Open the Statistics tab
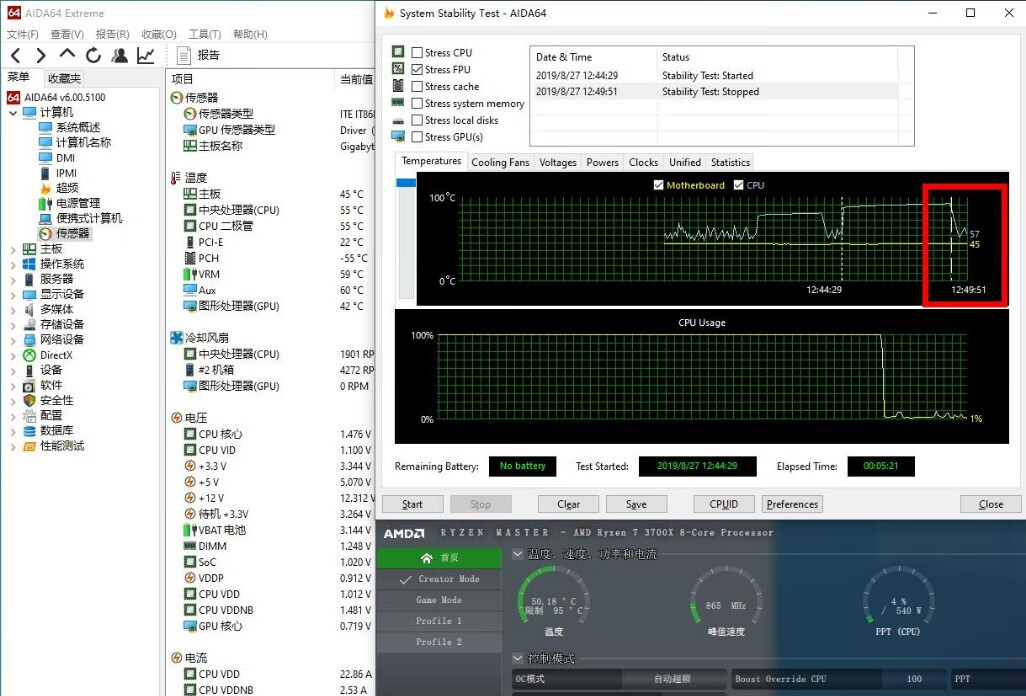1026x696 pixels. coord(730,162)
